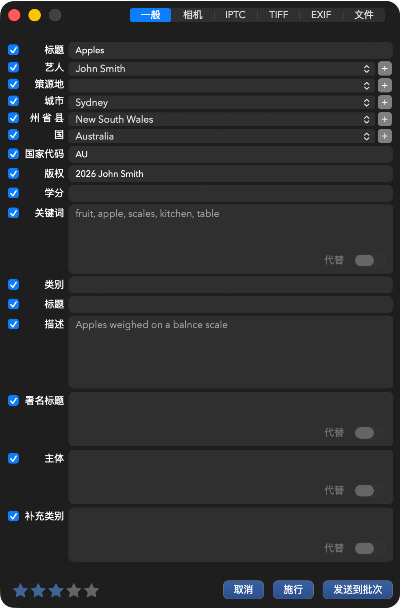Click the plus icon next to New South Wales

384,119
